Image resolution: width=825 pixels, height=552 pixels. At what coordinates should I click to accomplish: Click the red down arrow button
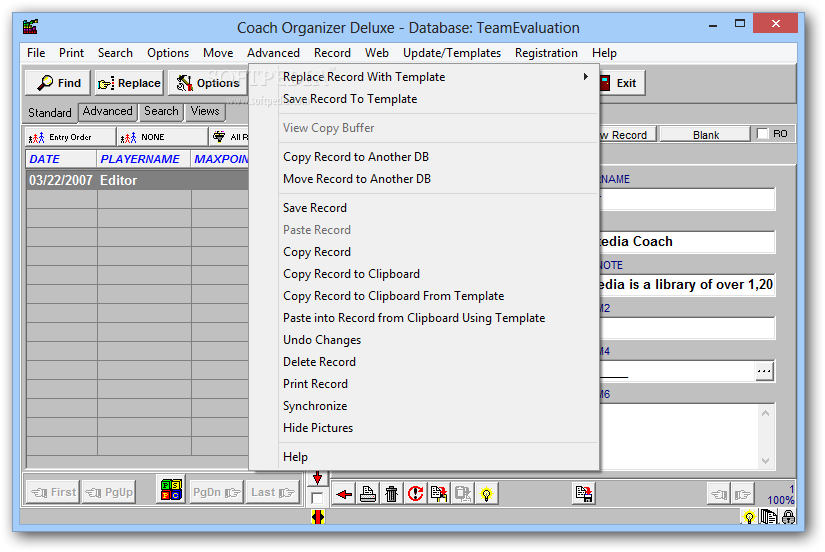click(x=317, y=478)
